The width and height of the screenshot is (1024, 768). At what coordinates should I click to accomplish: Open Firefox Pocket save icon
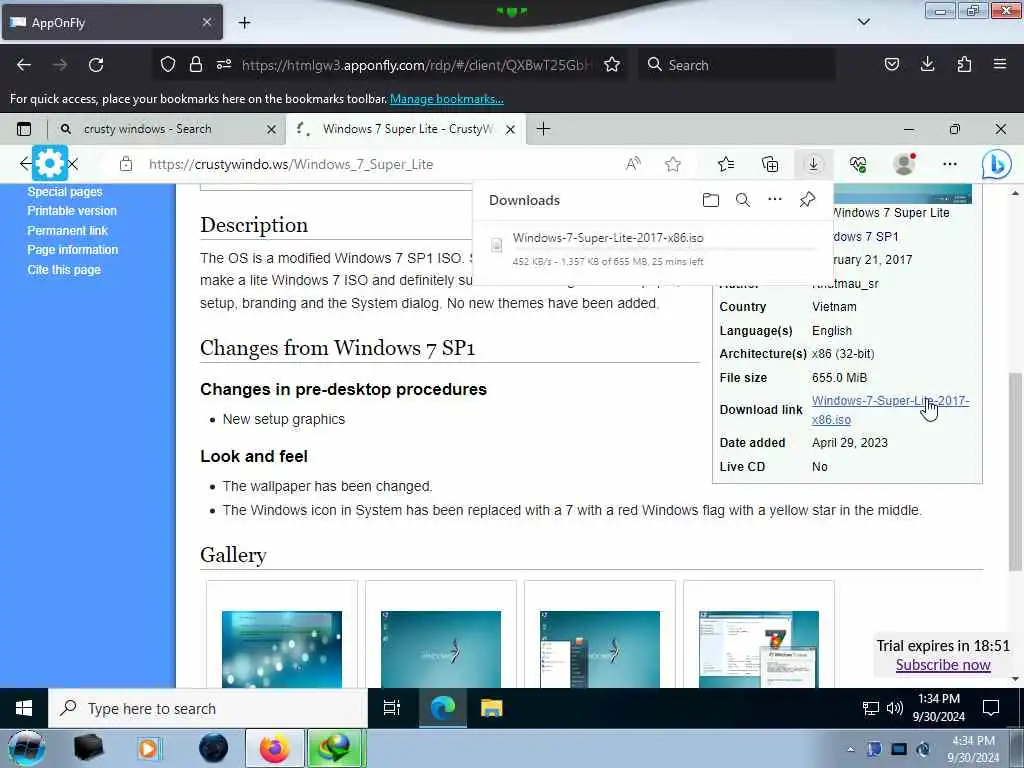pos(891,64)
